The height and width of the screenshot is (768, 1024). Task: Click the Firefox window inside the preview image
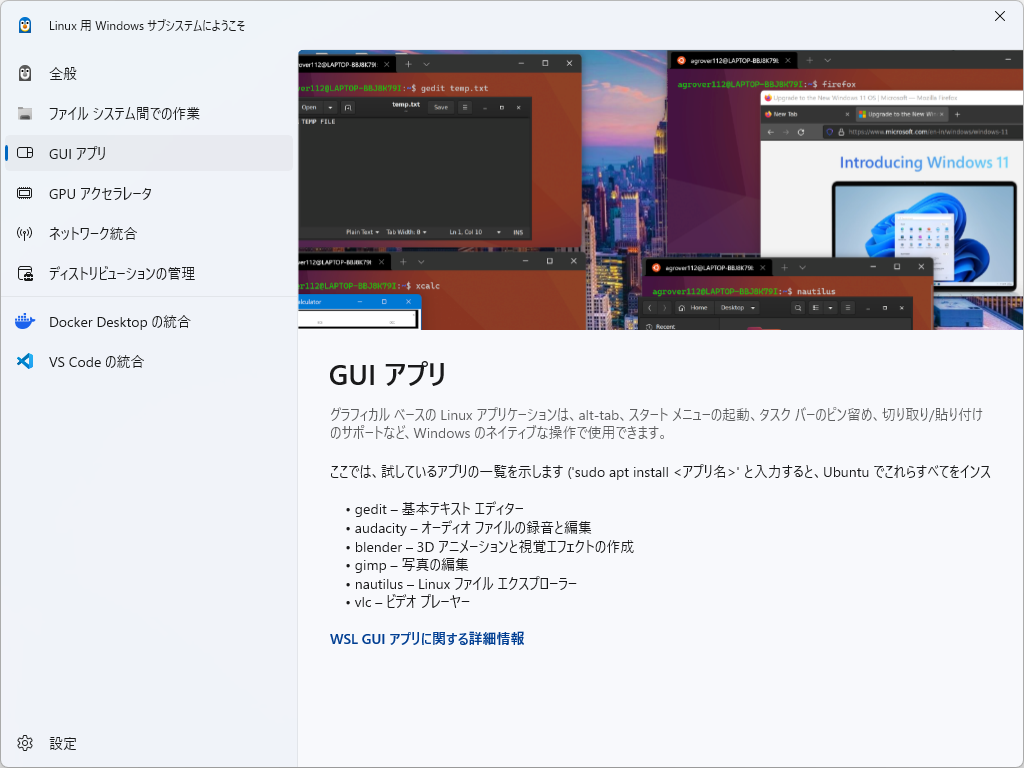pyautogui.click(x=920, y=180)
